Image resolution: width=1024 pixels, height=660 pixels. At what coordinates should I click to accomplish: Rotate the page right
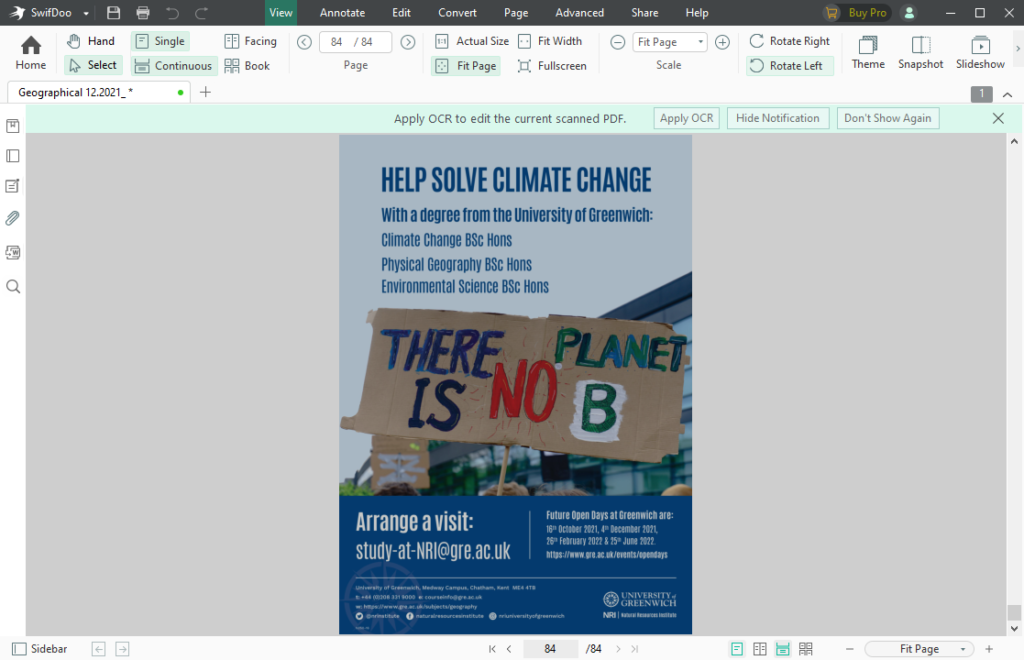click(x=790, y=41)
